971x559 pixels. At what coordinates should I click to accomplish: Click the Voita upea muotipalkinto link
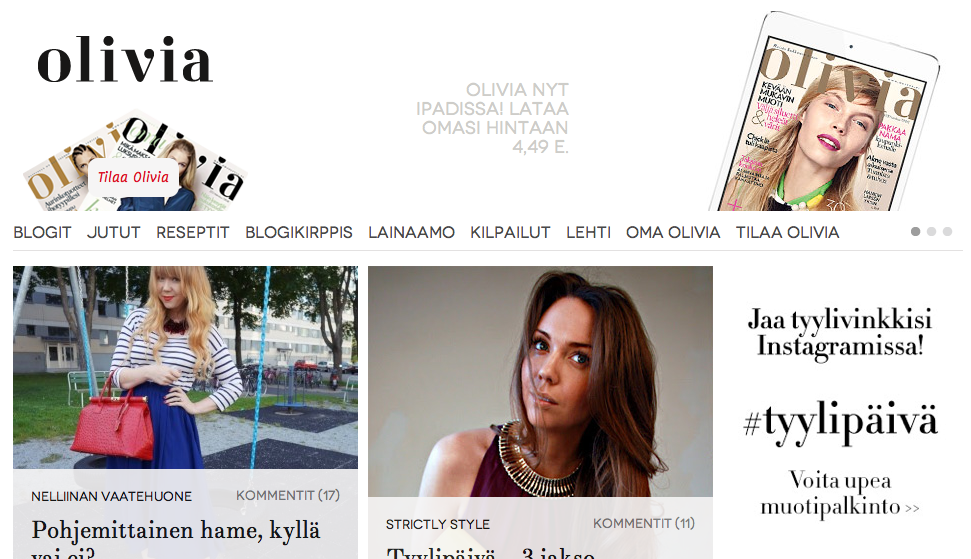tap(840, 494)
